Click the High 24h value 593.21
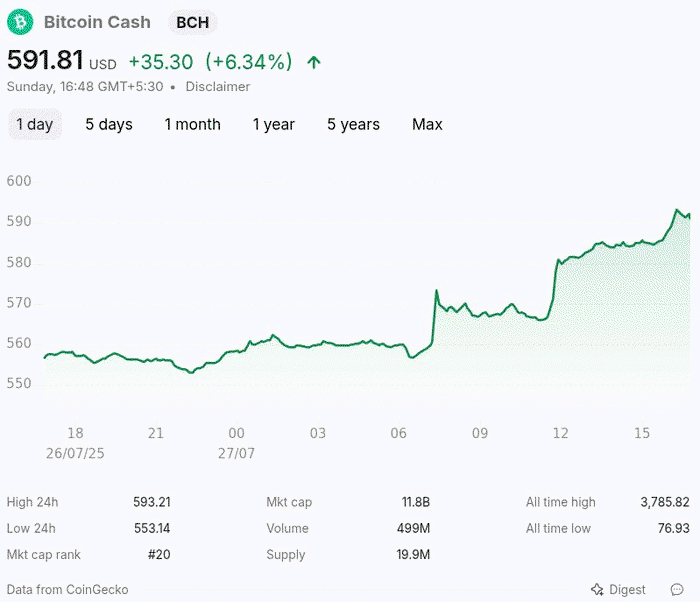This screenshot has width=700, height=602. click(x=152, y=502)
